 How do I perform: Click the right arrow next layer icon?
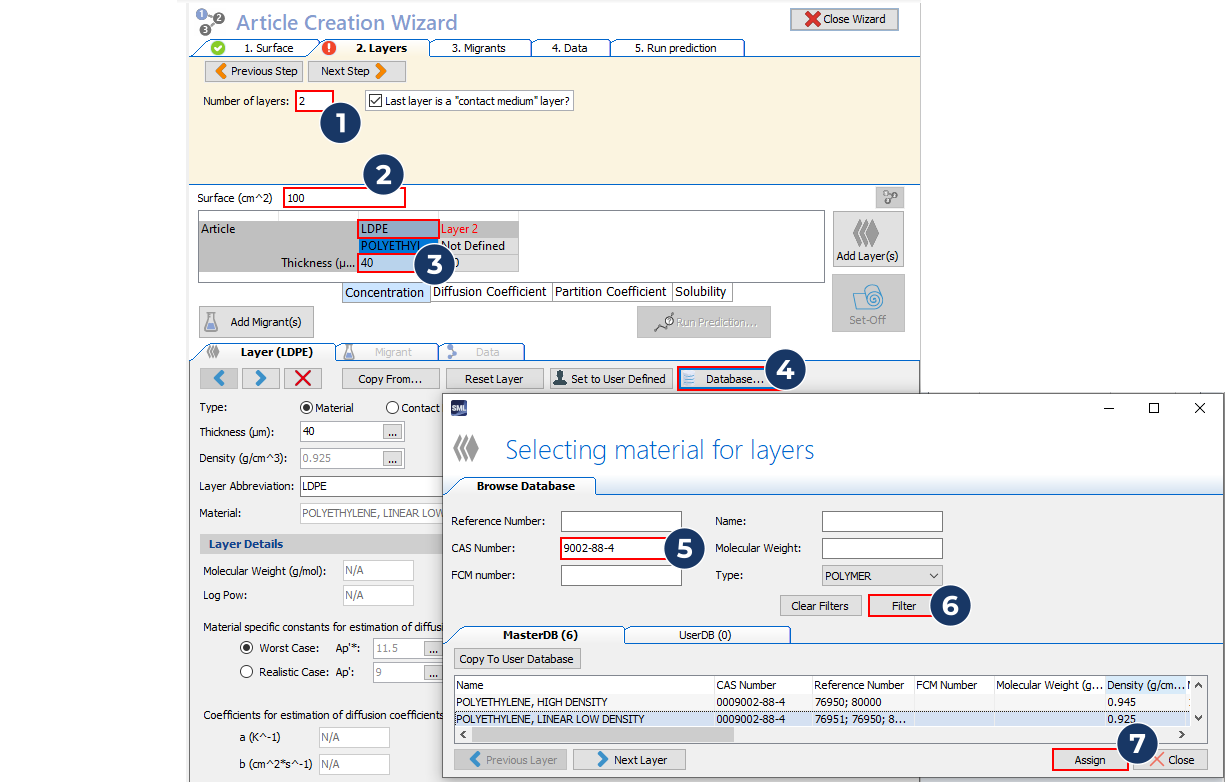coord(260,378)
